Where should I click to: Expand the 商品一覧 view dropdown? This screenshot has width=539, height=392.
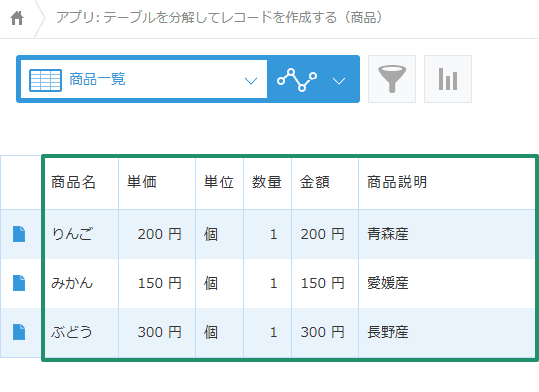[251, 81]
